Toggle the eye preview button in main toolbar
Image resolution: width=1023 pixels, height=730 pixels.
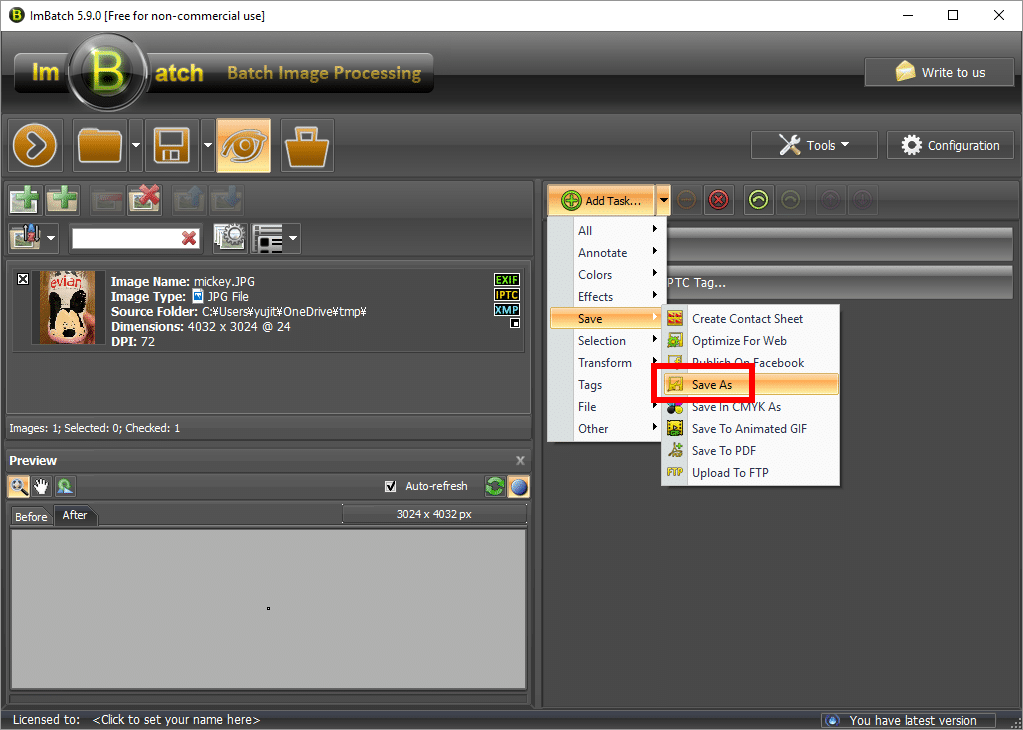click(x=243, y=146)
